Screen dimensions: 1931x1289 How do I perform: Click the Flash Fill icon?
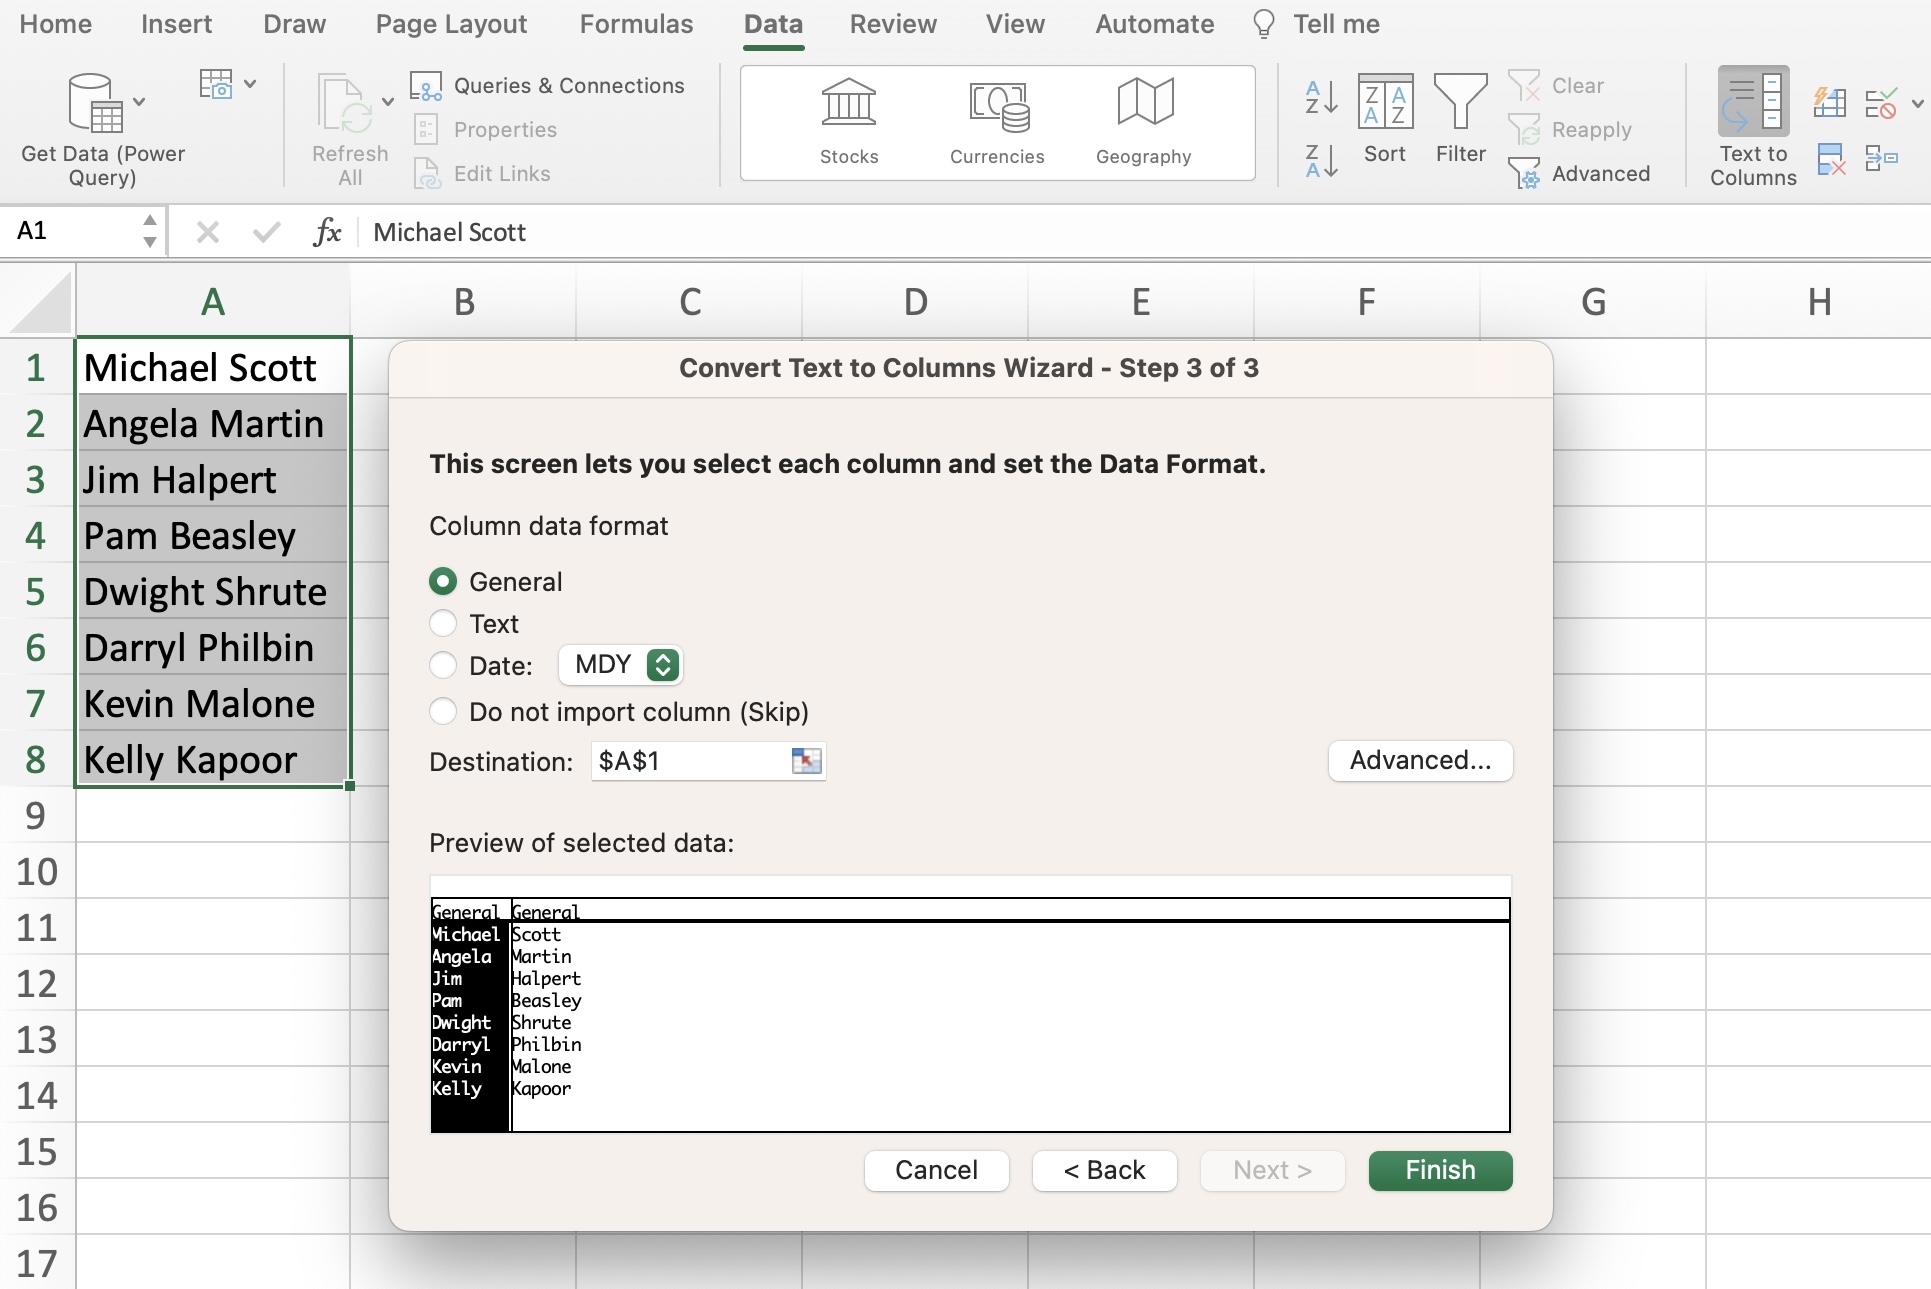click(x=1830, y=102)
